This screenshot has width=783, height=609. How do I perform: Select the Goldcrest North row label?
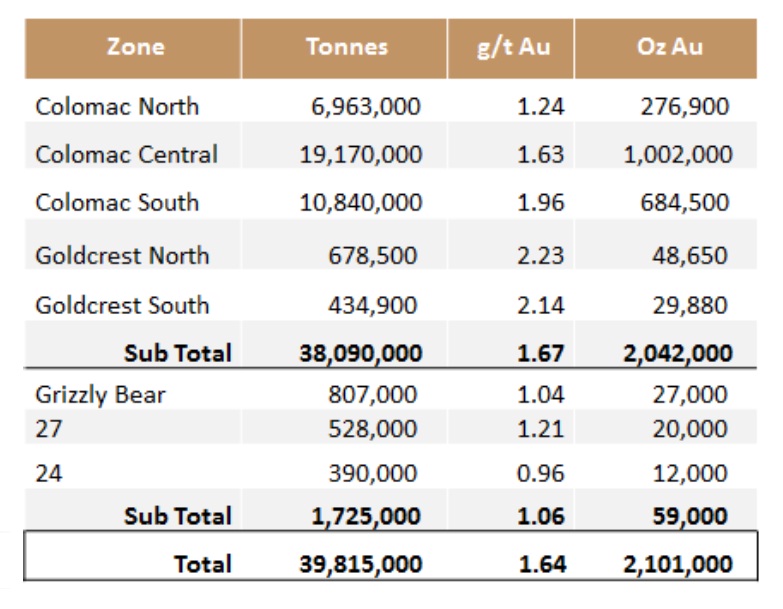click(122, 255)
